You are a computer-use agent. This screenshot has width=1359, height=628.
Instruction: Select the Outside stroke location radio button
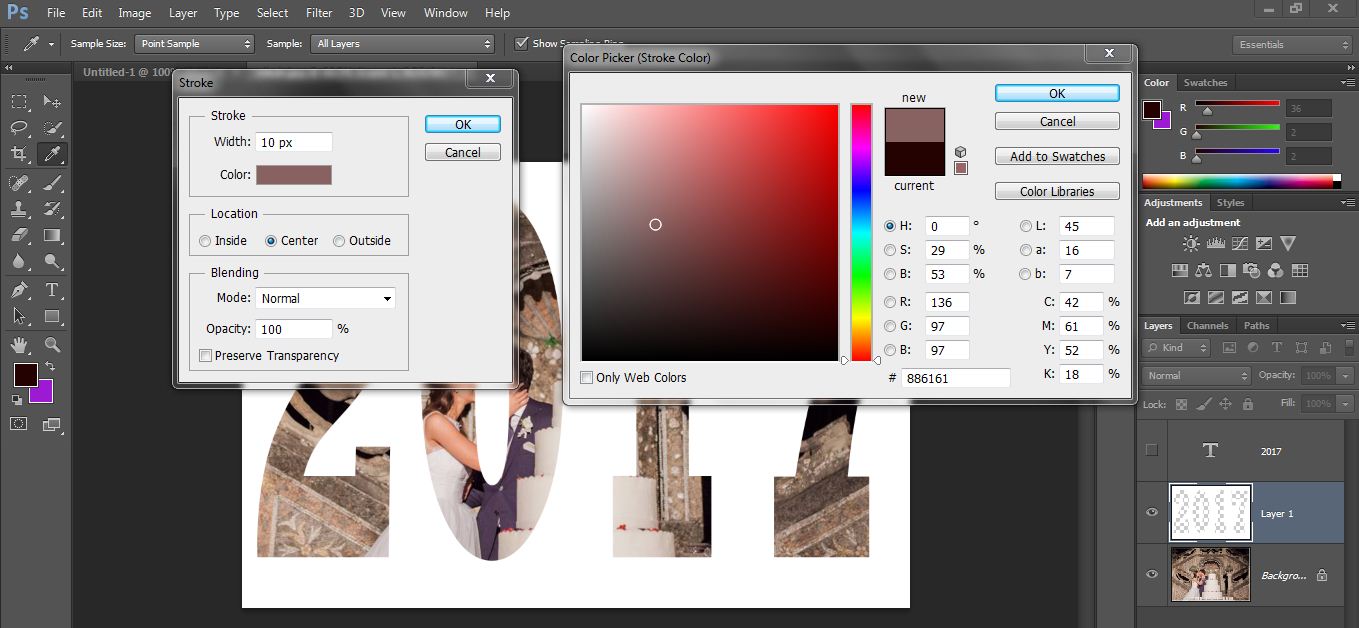[340, 240]
